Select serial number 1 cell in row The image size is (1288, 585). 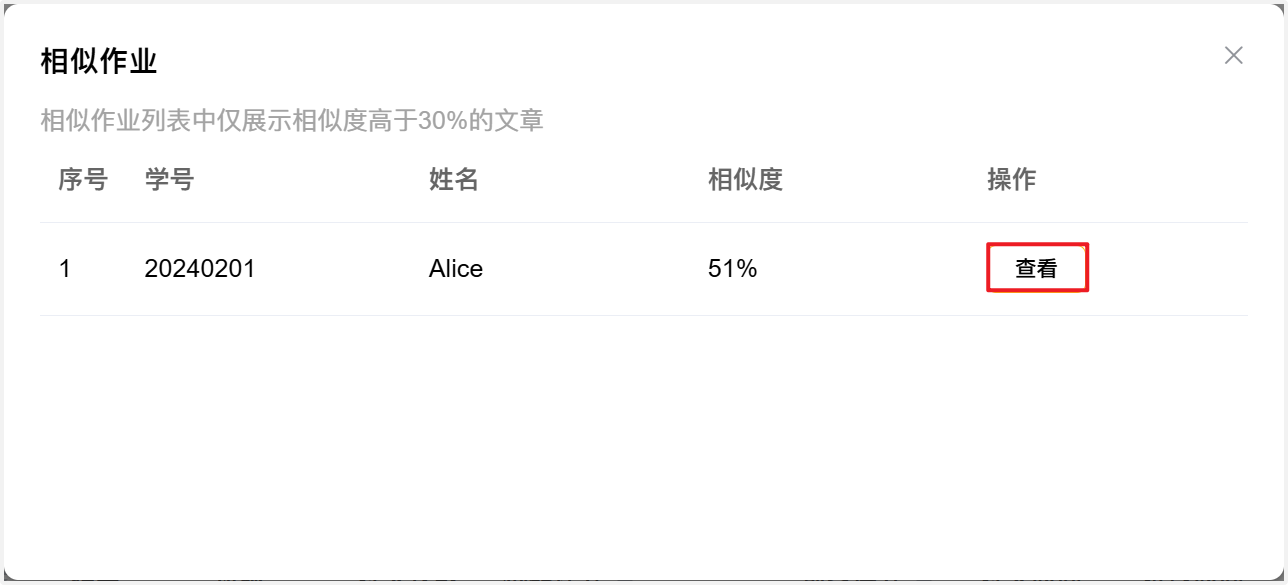click(65, 269)
